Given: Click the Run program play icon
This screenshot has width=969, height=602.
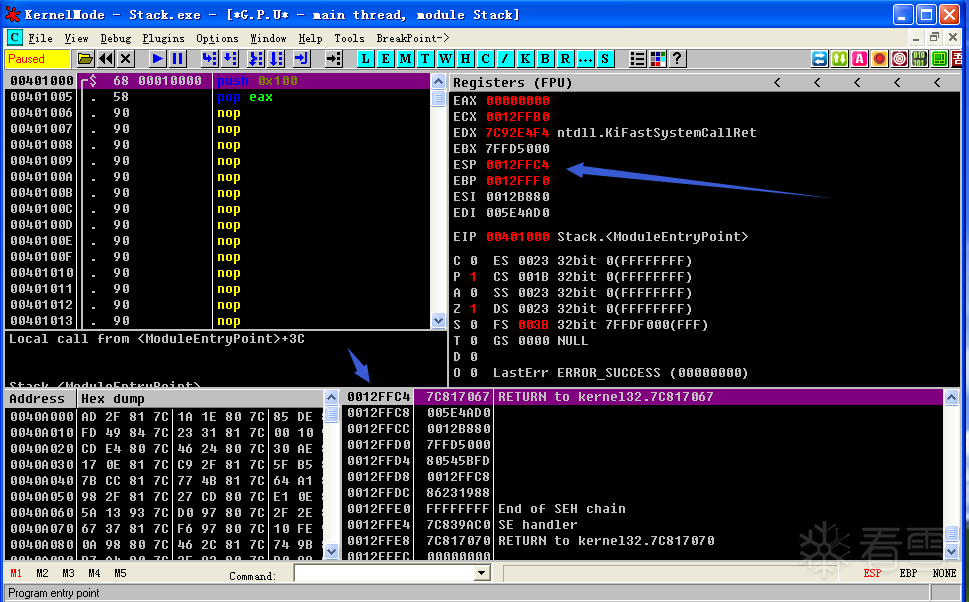Looking at the screenshot, I should tap(158, 59).
